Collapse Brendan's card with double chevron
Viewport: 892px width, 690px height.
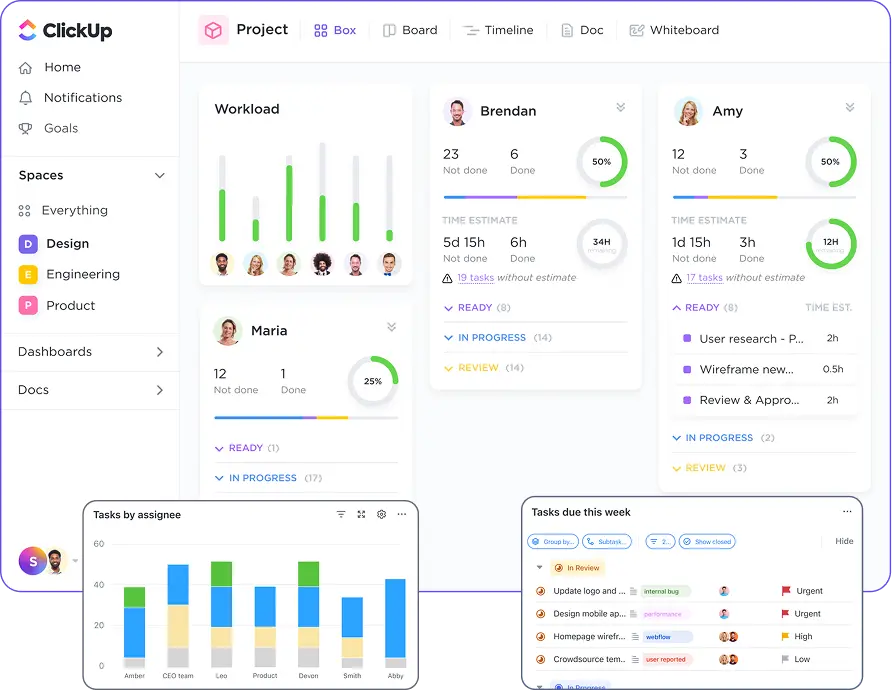621,107
